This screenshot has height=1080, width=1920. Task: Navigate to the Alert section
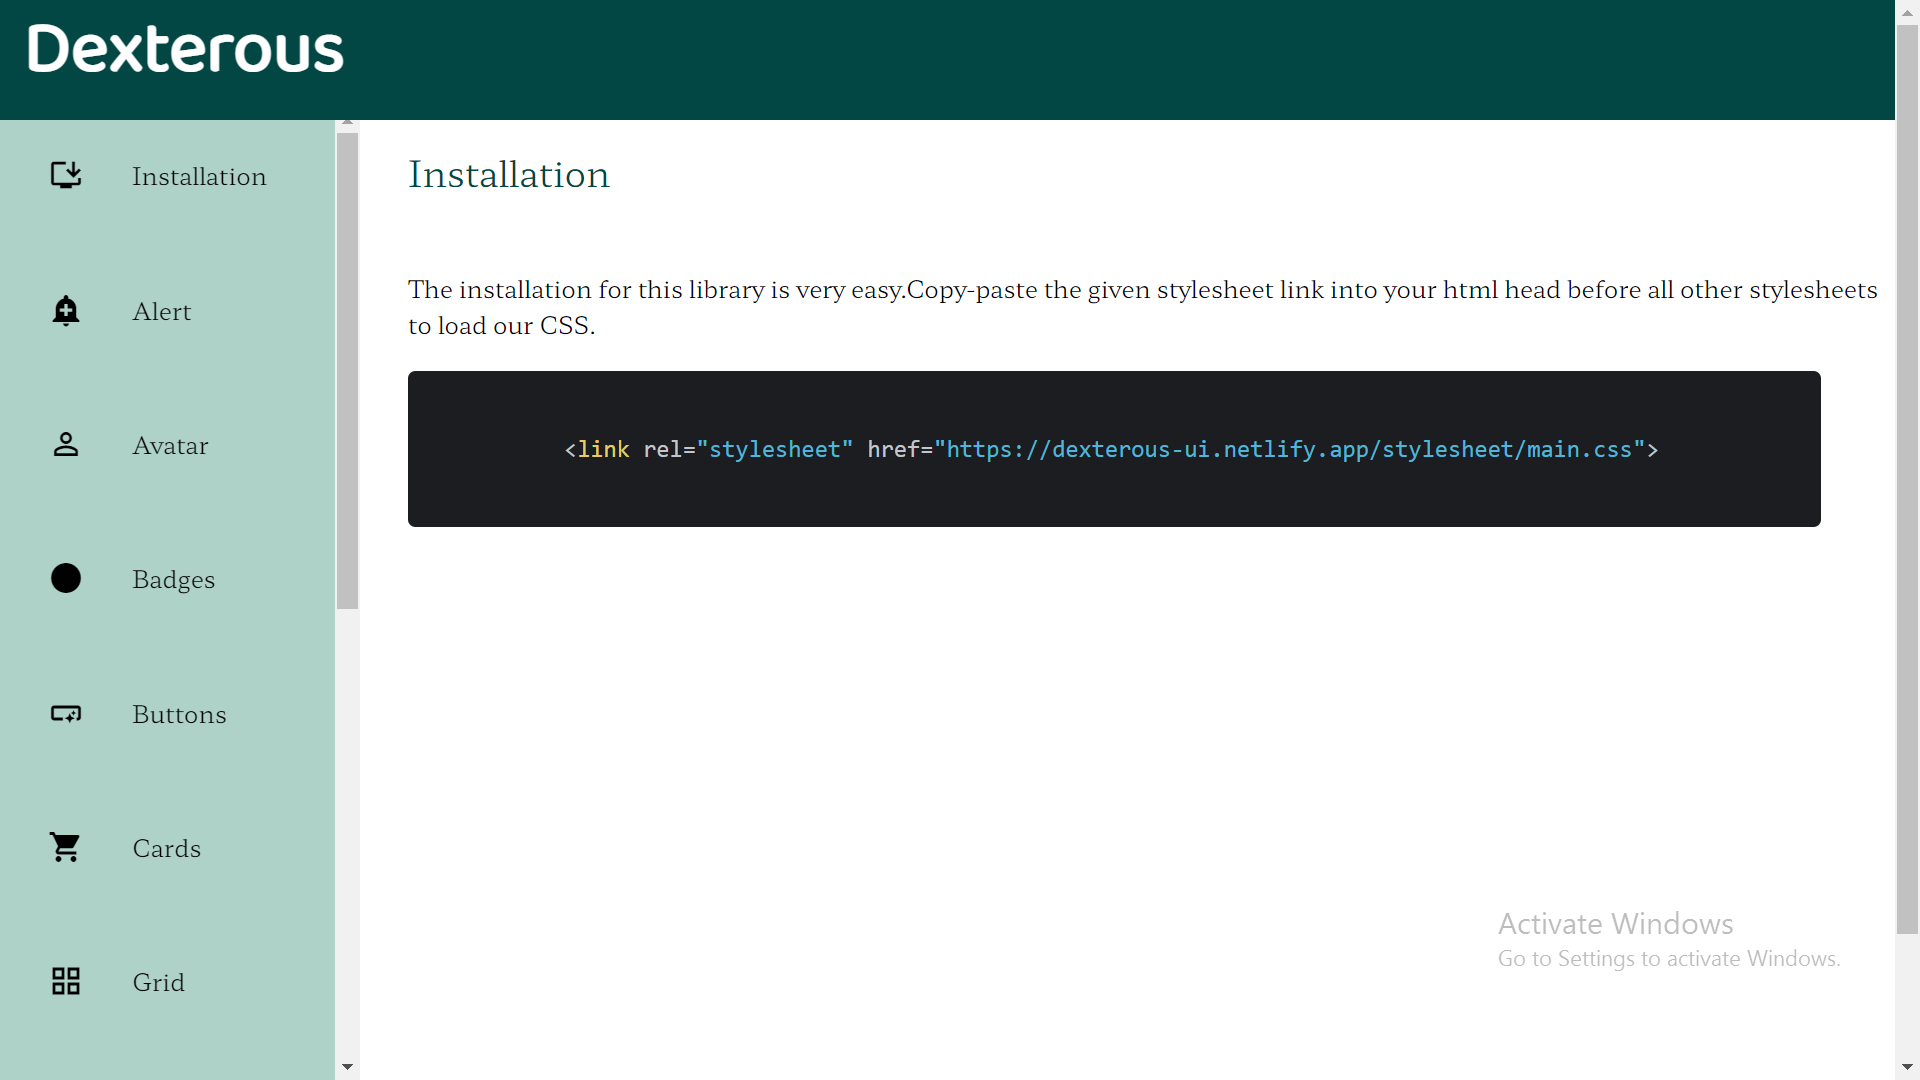pos(161,311)
